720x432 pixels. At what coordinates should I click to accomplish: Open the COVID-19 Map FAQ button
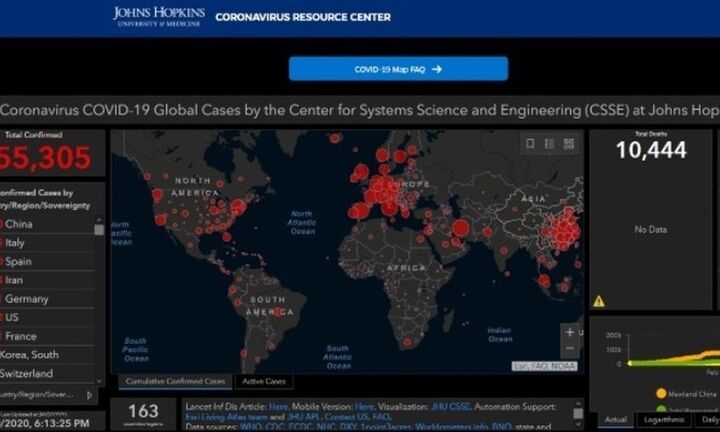point(398,69)
